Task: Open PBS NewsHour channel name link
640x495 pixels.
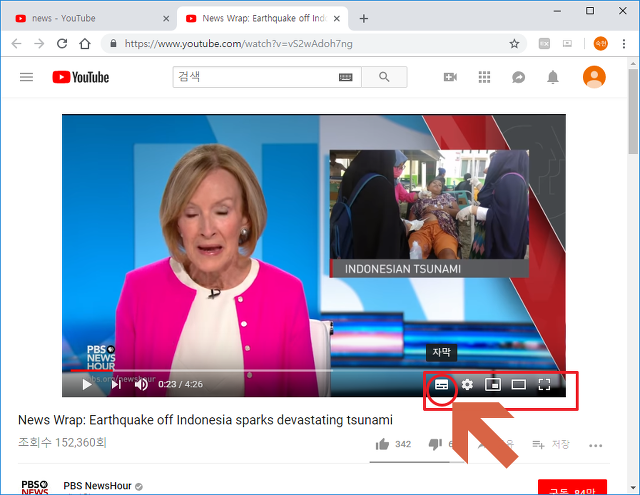Action: pyautogui.click(x=98, y=486)
